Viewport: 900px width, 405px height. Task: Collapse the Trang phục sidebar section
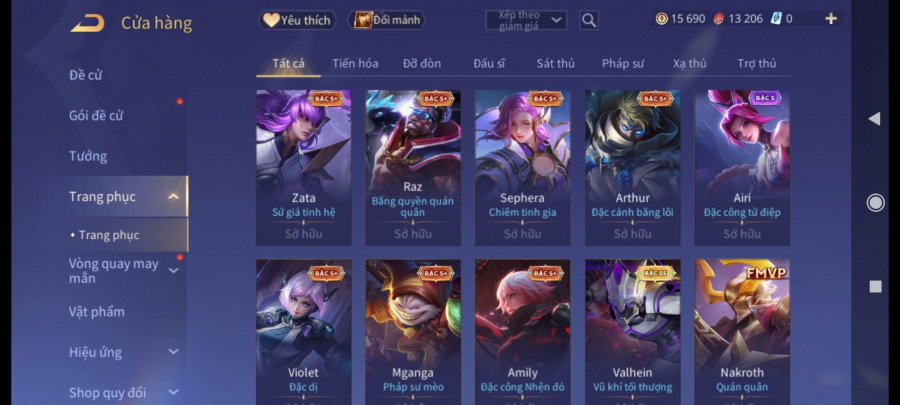(173, 197)
